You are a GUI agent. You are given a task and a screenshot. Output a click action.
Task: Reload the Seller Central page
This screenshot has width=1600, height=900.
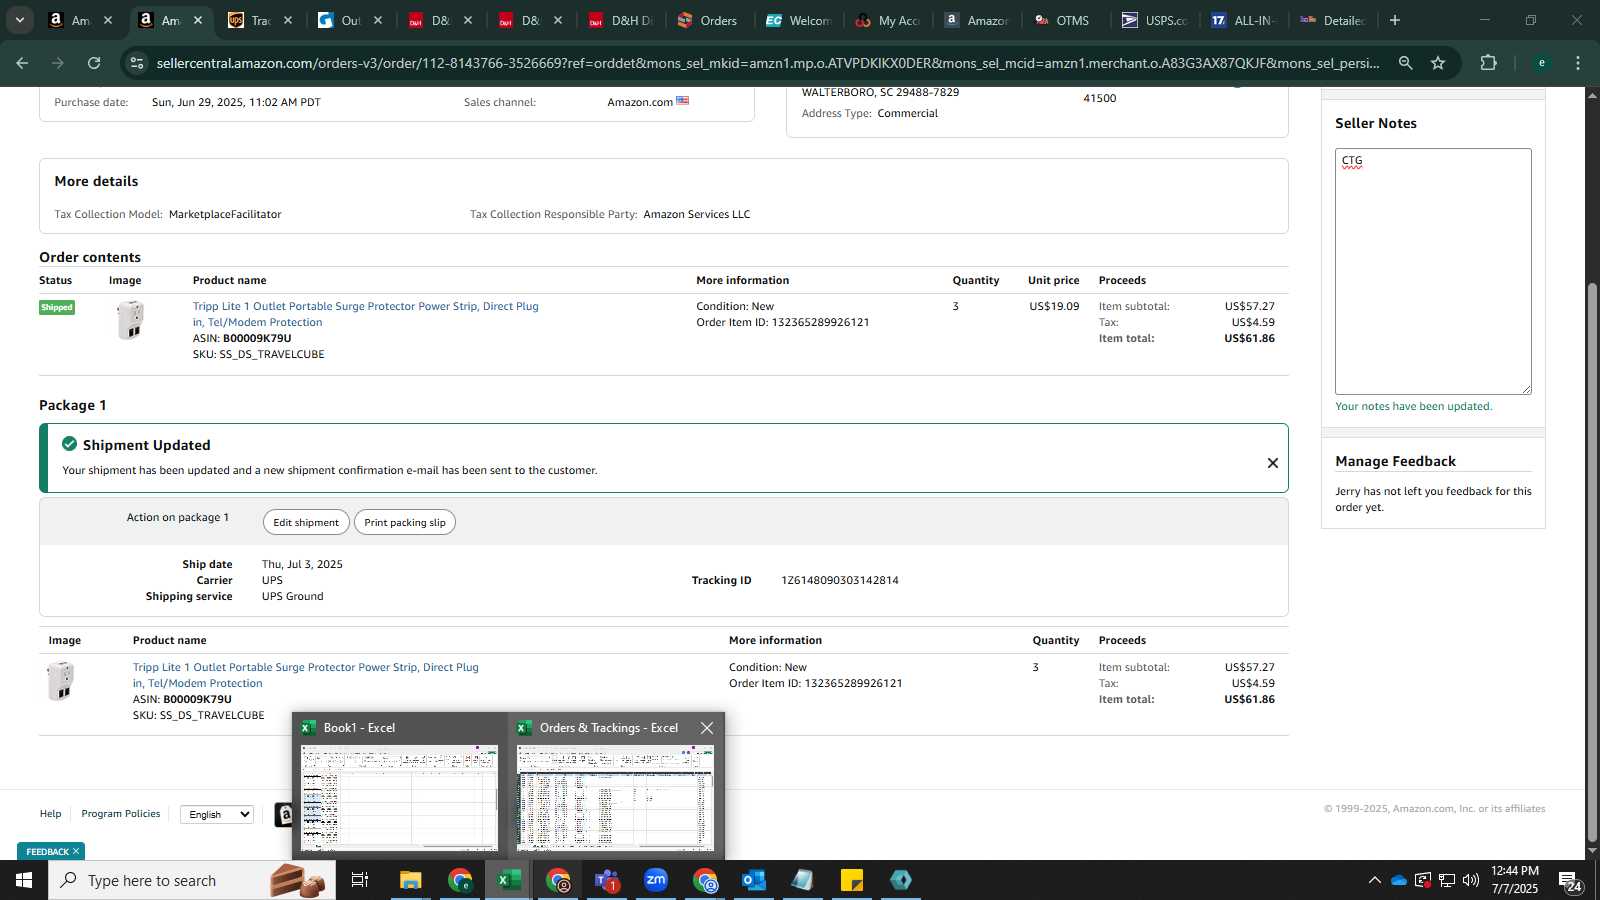(94, 63)
